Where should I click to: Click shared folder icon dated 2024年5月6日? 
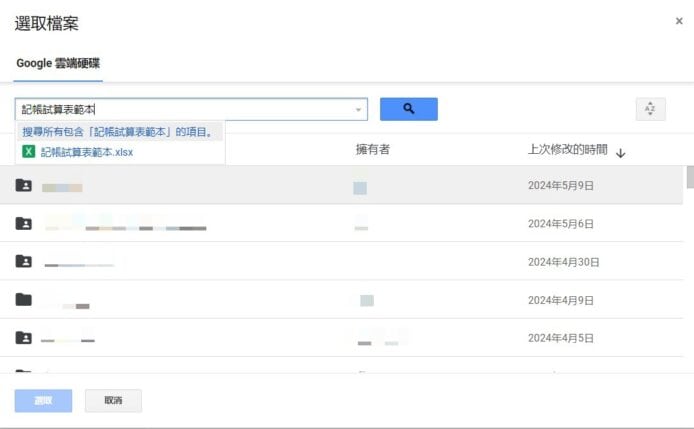[x=23, y=224]
